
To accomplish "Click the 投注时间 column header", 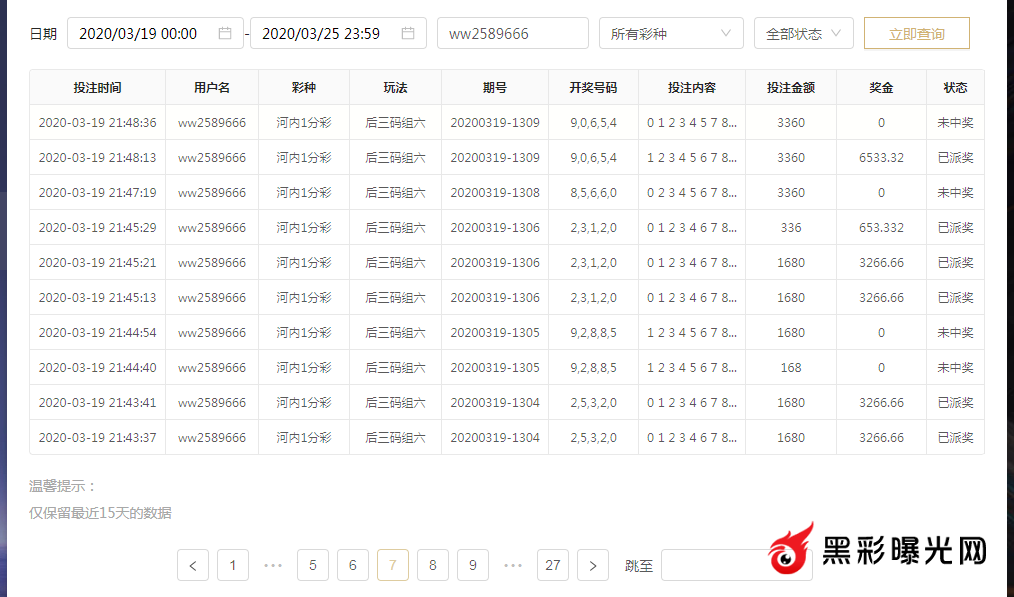I will [97, 88].
